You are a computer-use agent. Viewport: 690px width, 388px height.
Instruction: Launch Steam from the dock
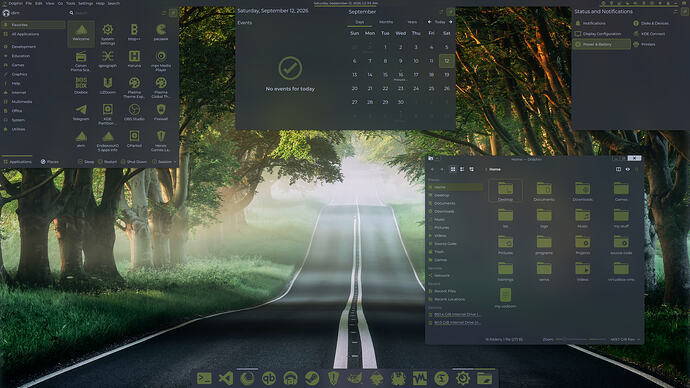[312, 378]
